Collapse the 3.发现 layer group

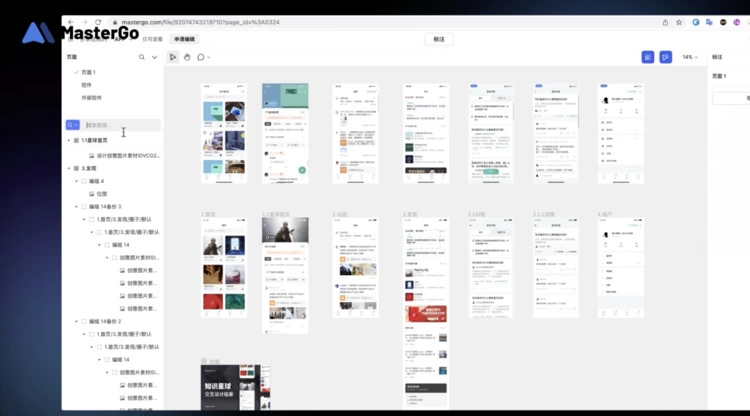point(69,168)
